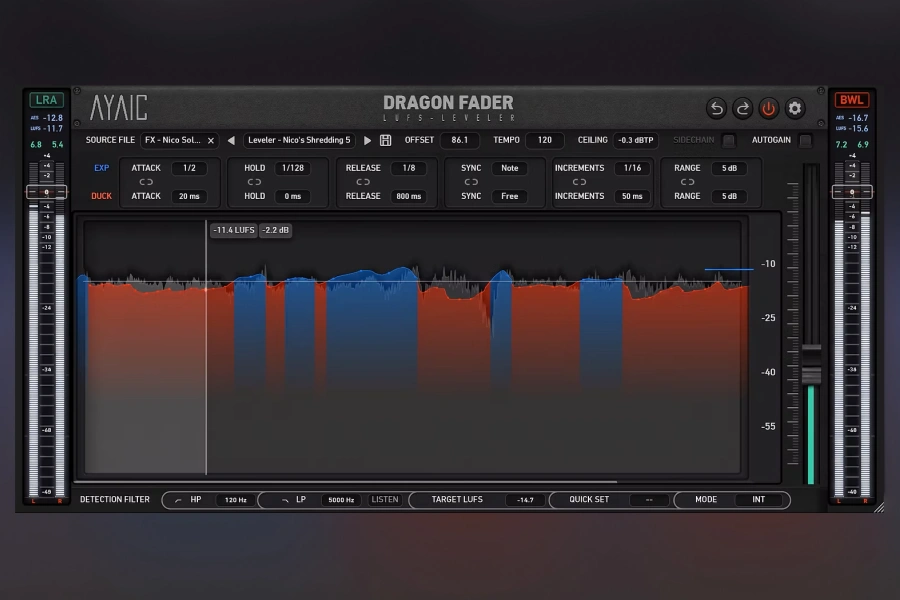Screen dimensions: 900x600
Task: Edit the Ceiling value -0.3 dBTP
Action: pos(635,141)
